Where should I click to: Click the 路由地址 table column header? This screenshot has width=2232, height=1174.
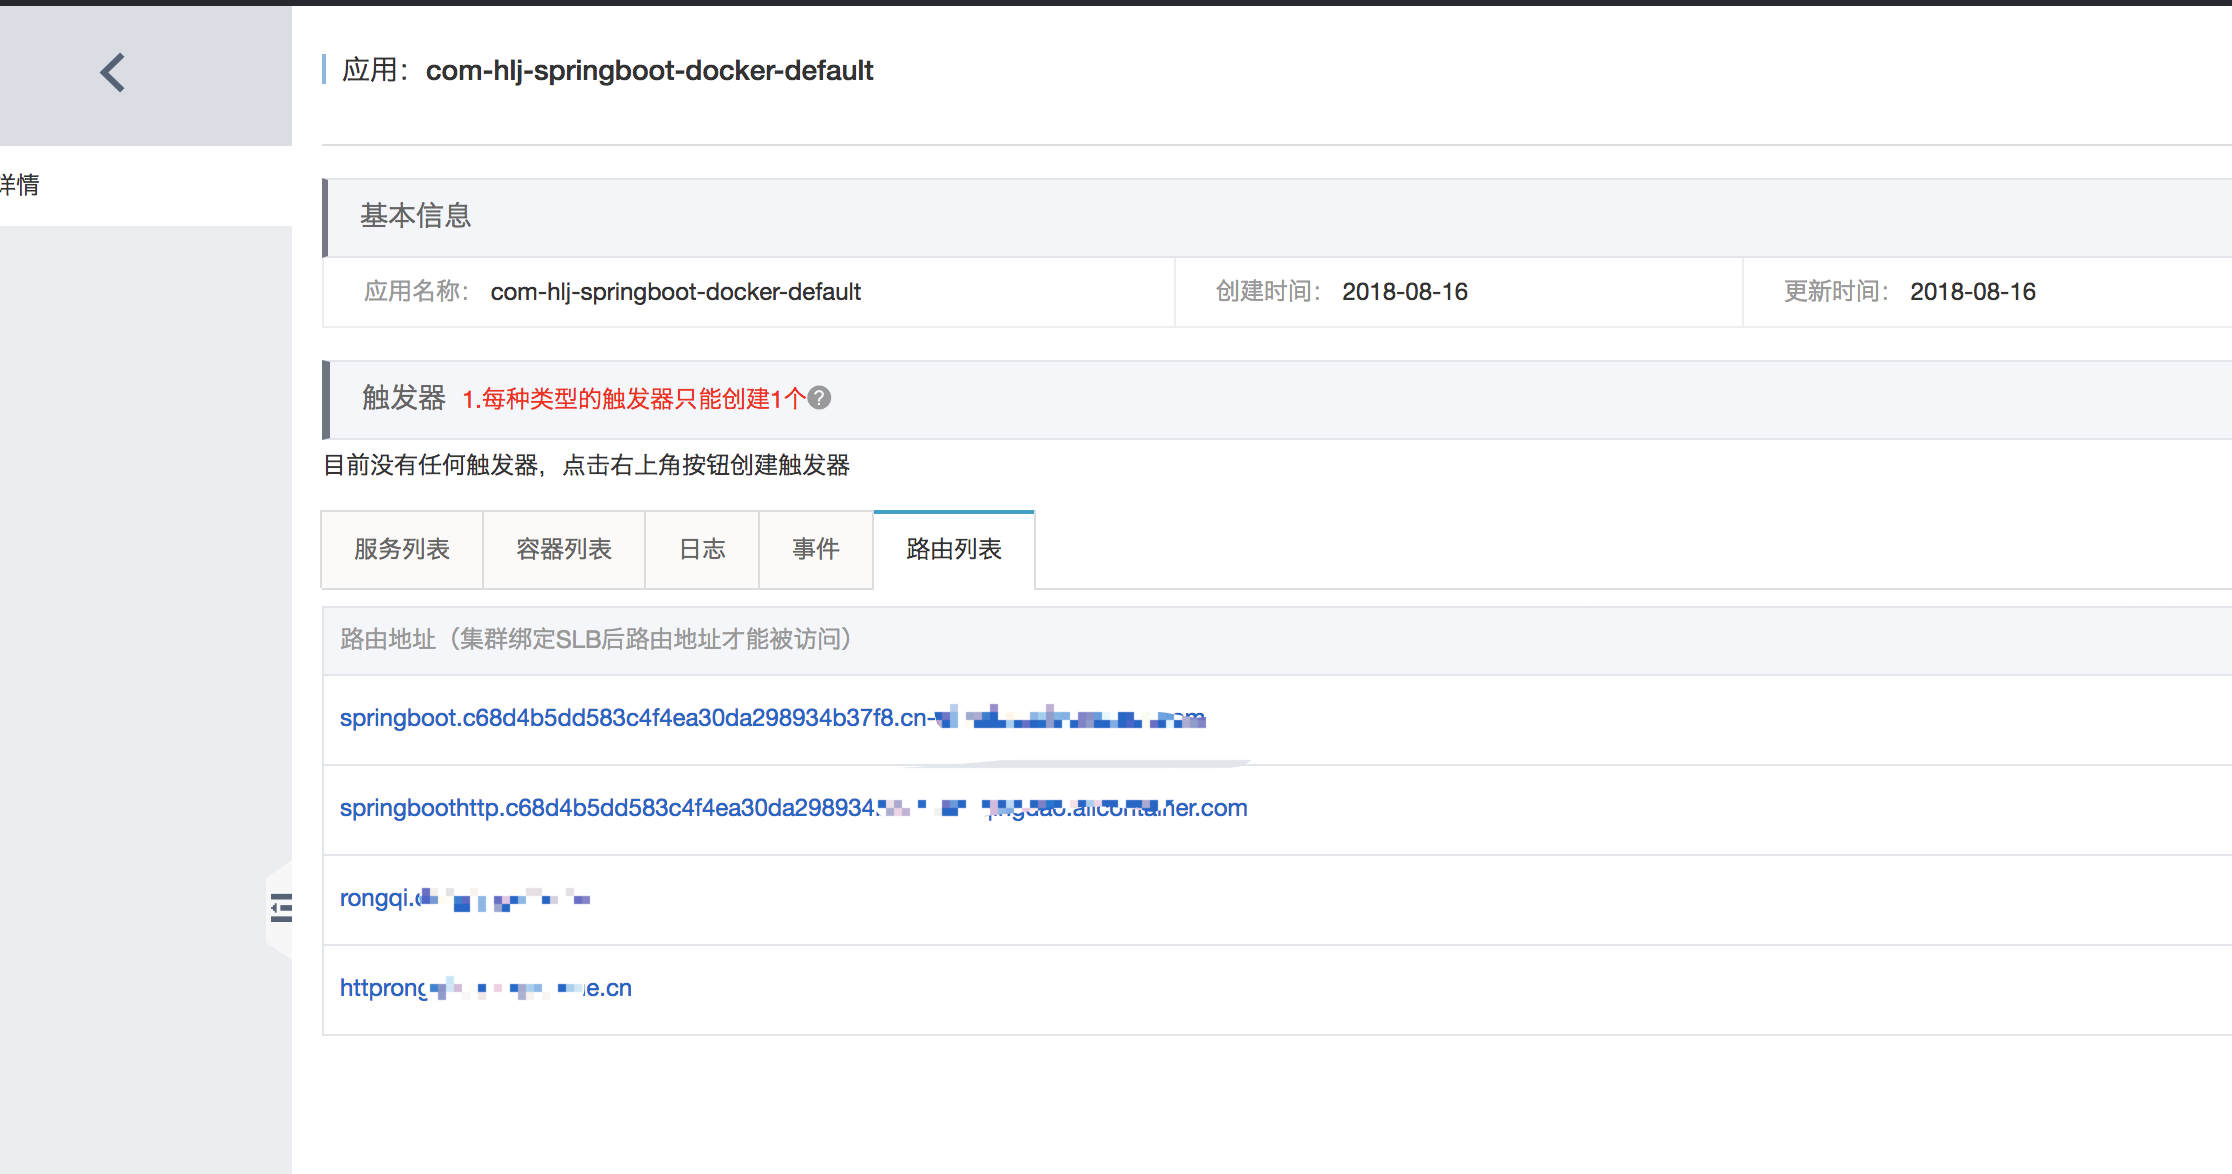tap(596, 639)
